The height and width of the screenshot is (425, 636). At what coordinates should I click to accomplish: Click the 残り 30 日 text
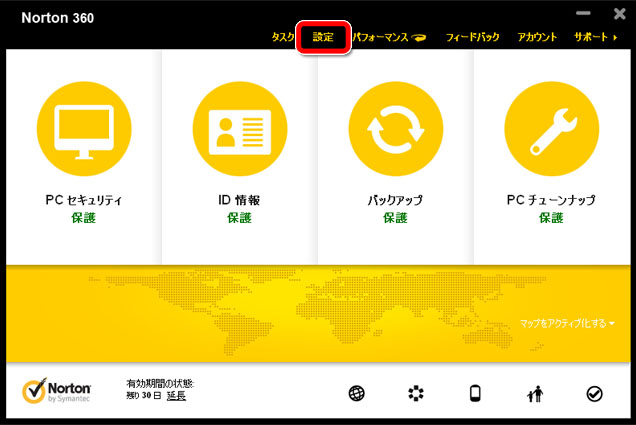tap(144, 395)
